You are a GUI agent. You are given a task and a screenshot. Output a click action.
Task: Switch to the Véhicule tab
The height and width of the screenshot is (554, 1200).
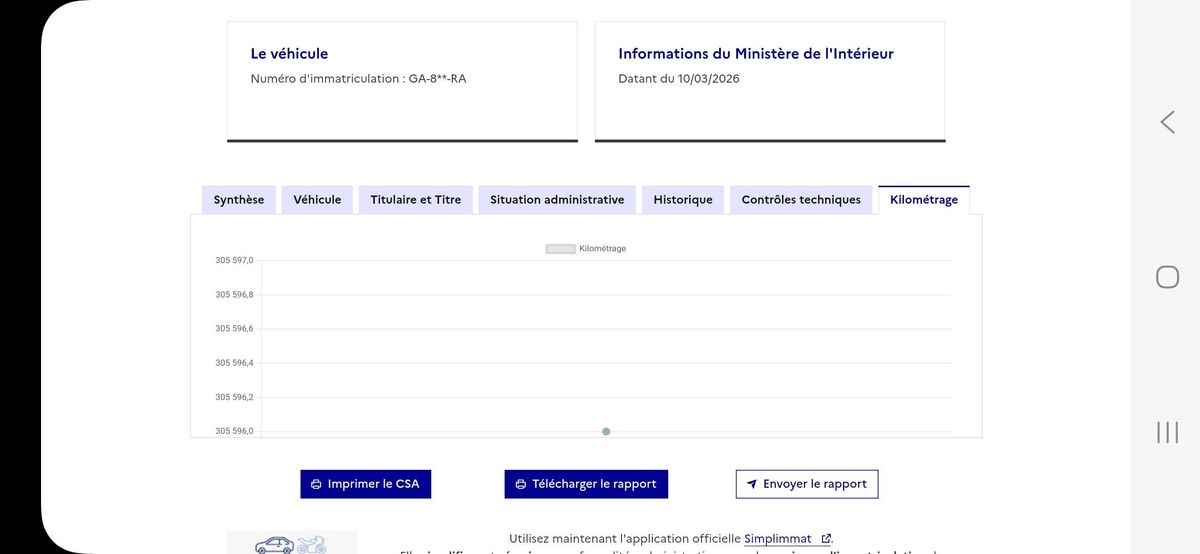click(317, 200)
